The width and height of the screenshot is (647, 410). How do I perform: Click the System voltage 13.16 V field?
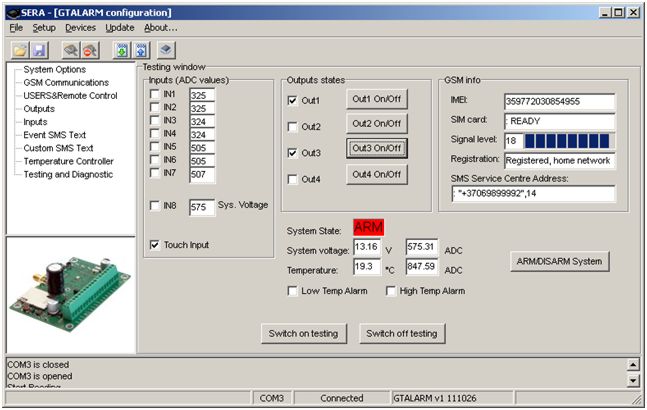pos(366,247)
